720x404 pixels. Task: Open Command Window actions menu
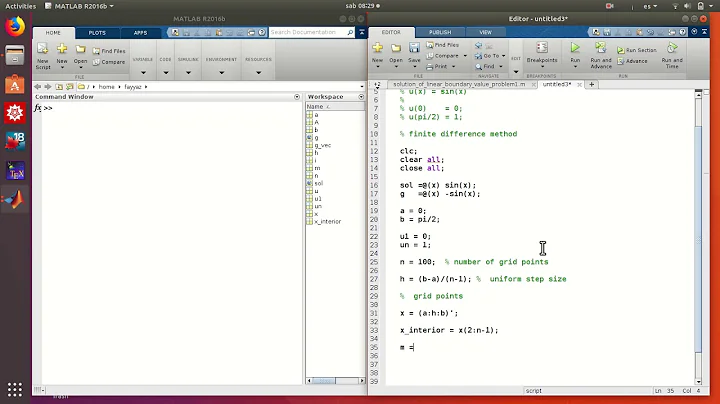pos(297,97)
